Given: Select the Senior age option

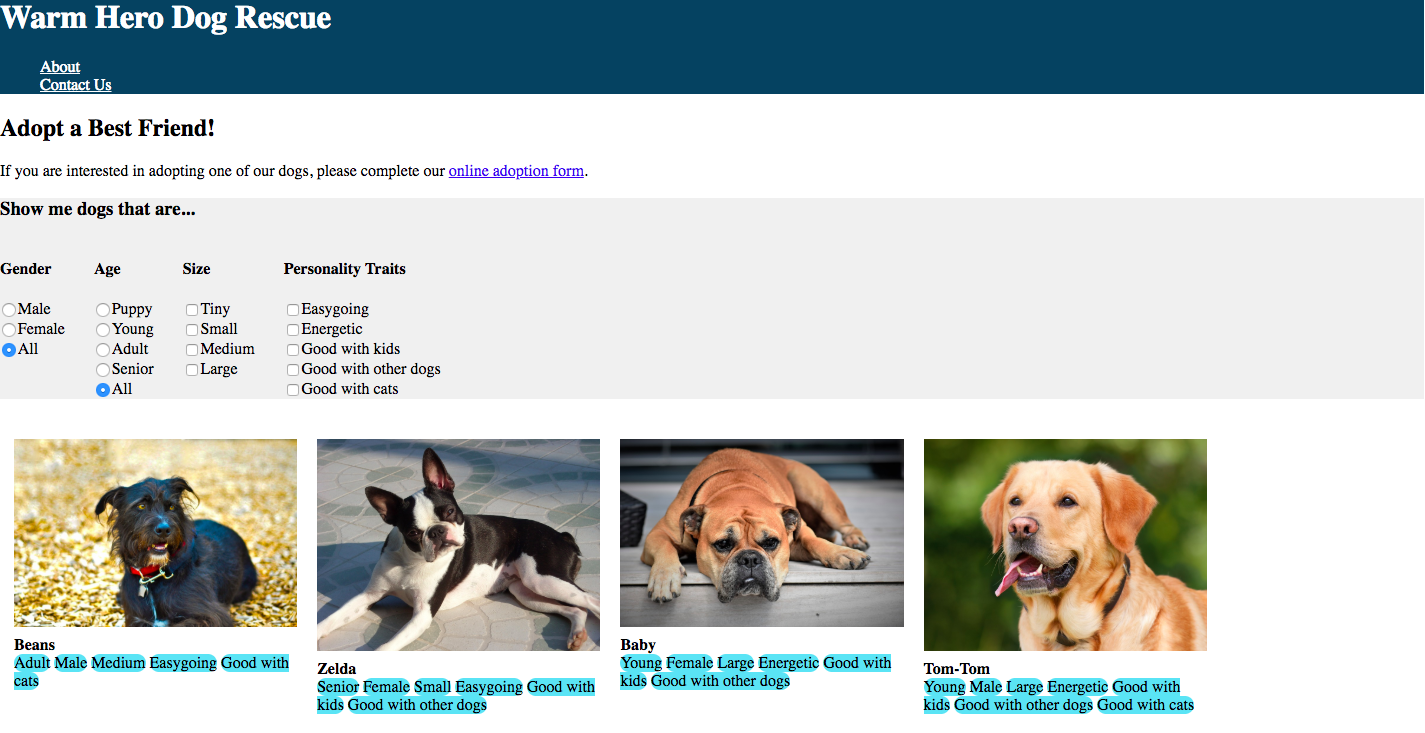Looking at the screenshot, I should point(103,370).
